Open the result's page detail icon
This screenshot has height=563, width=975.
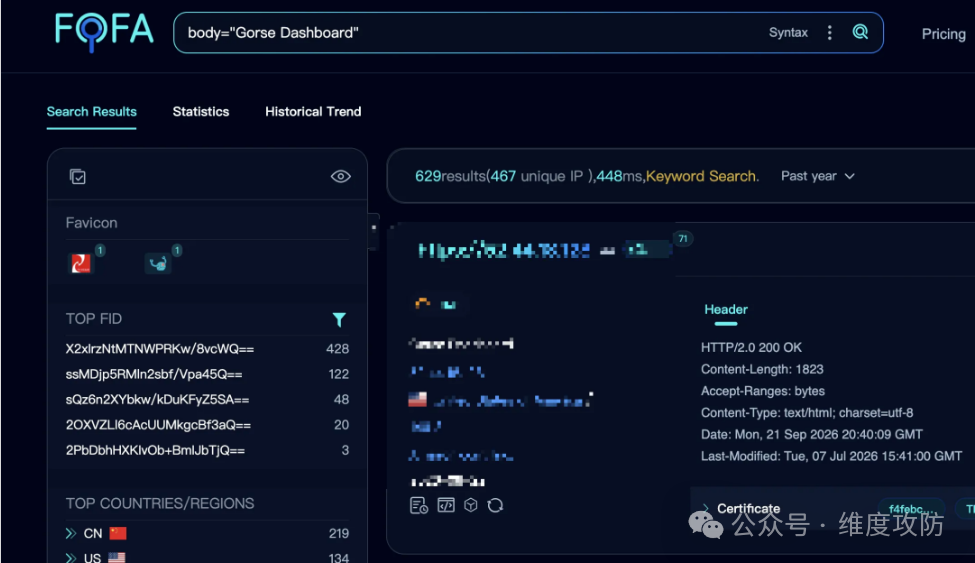418,505
